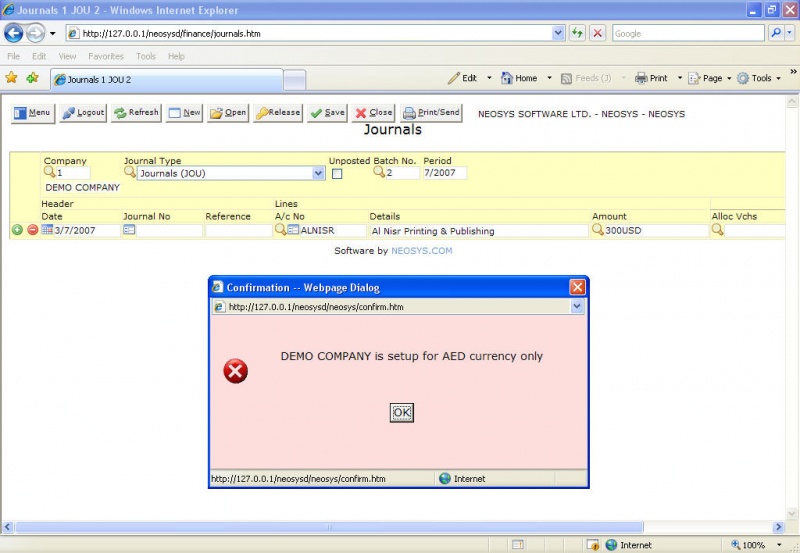The image size is (800, 553).
Task: Open the Alloc Vchs lookup magnifier icon
Action: coord(717,230)
